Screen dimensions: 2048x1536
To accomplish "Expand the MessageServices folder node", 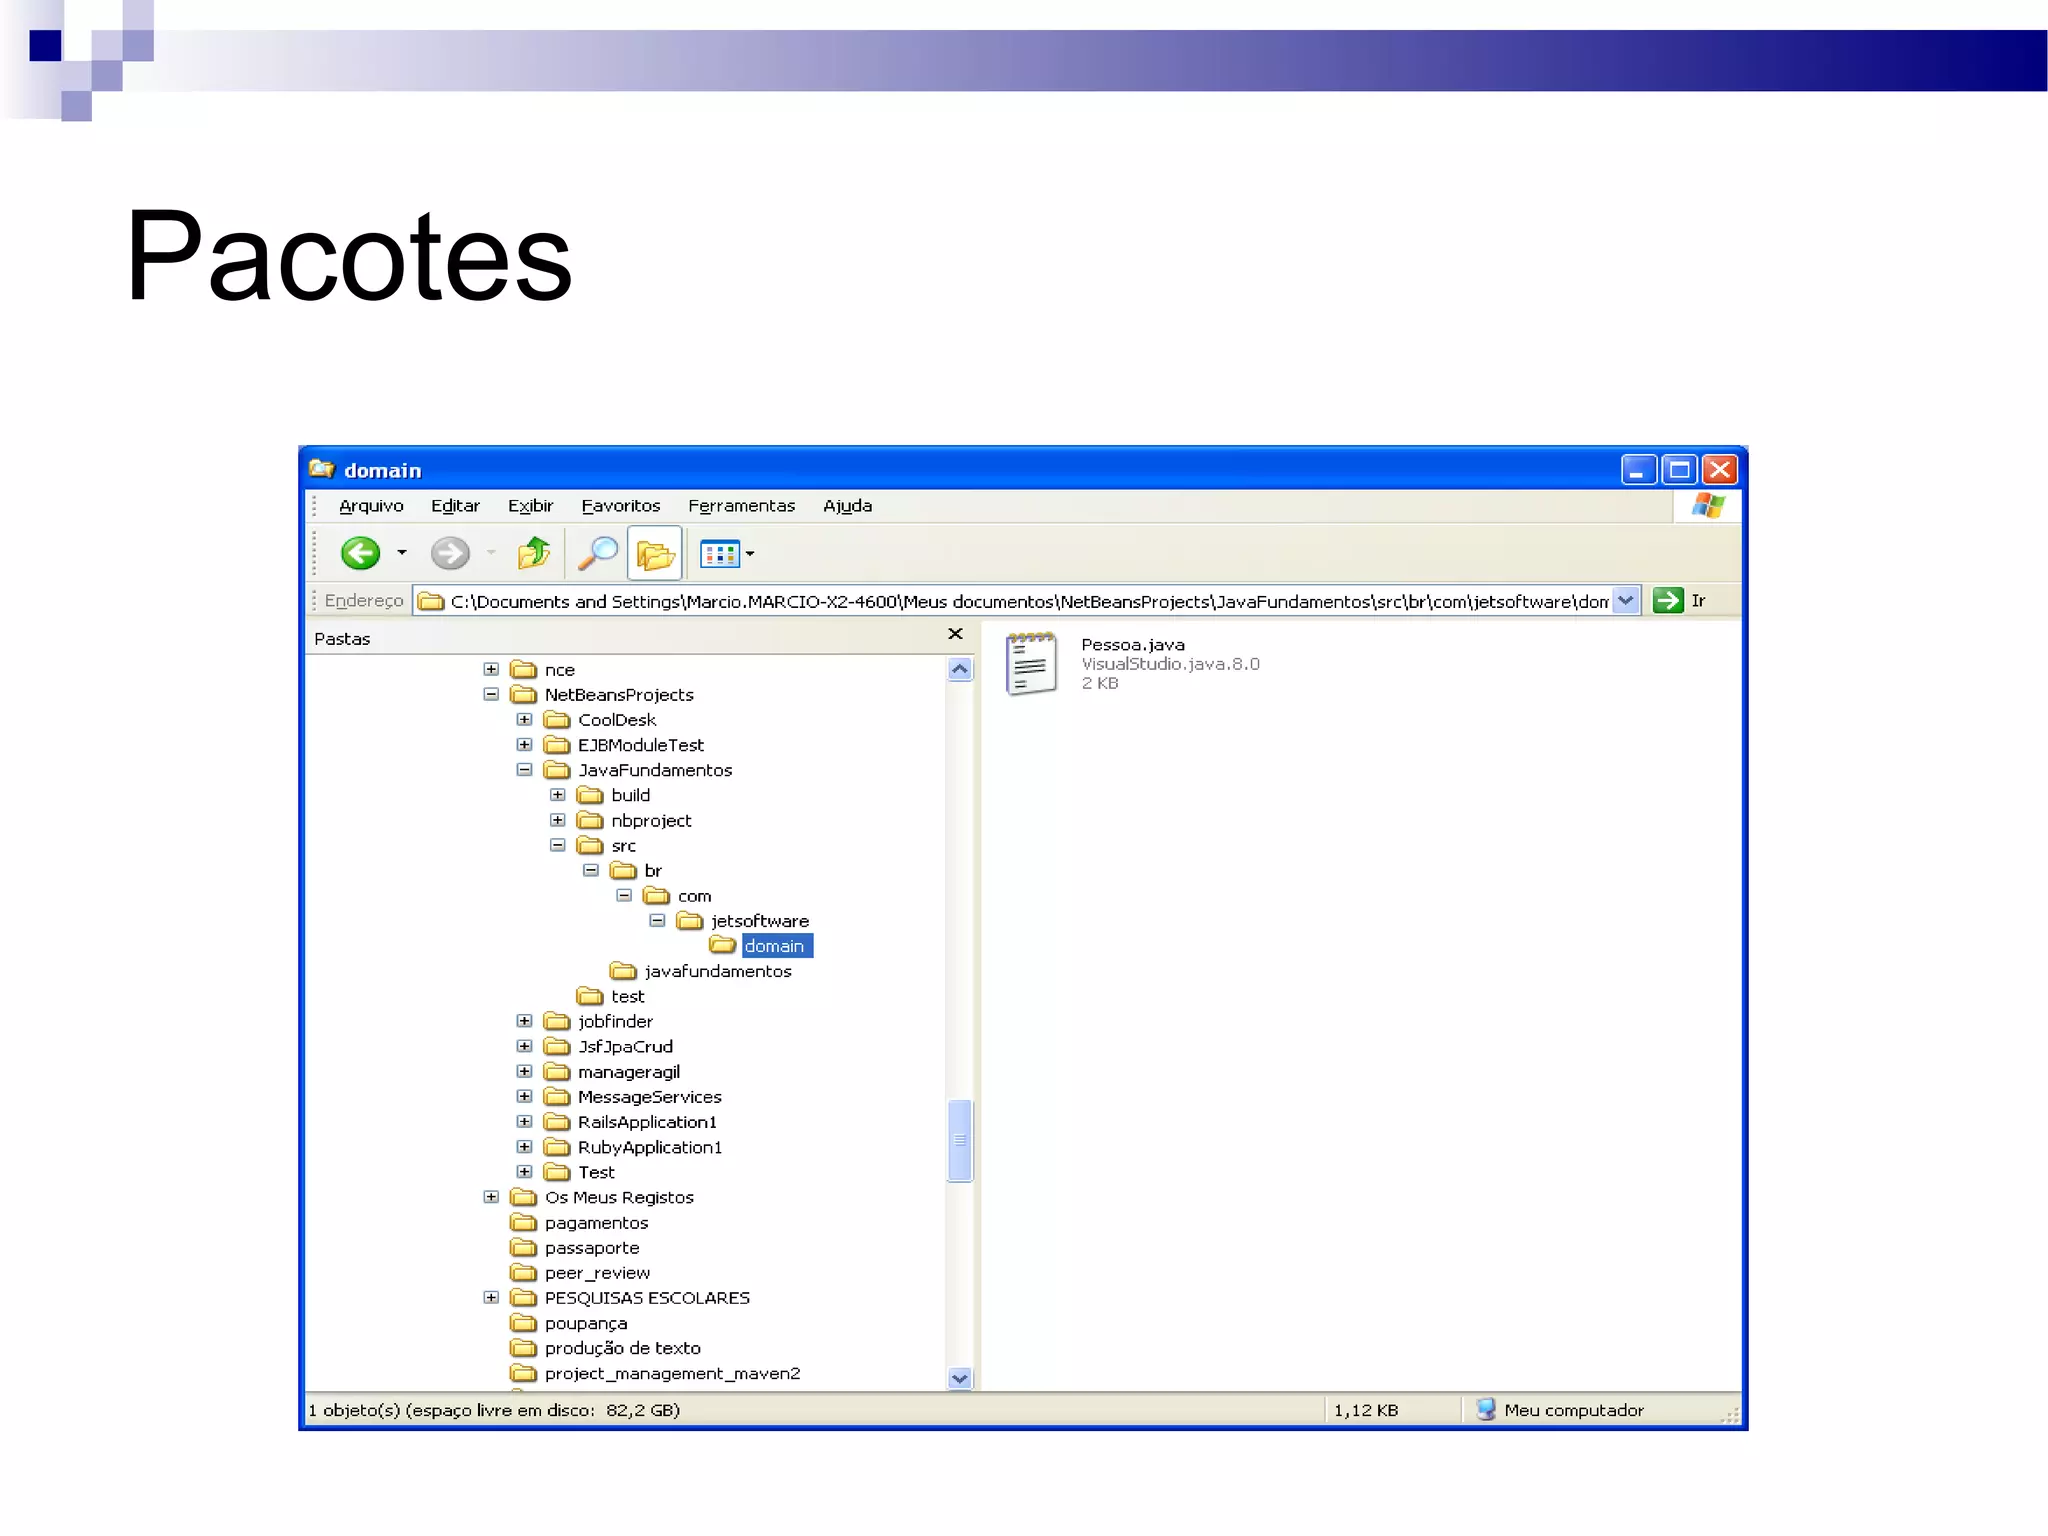I will [524, 1096].
